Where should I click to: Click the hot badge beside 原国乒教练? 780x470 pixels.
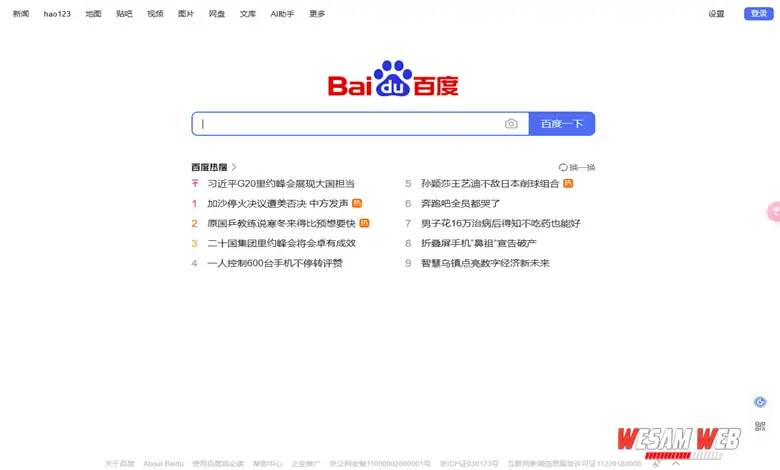364,223
